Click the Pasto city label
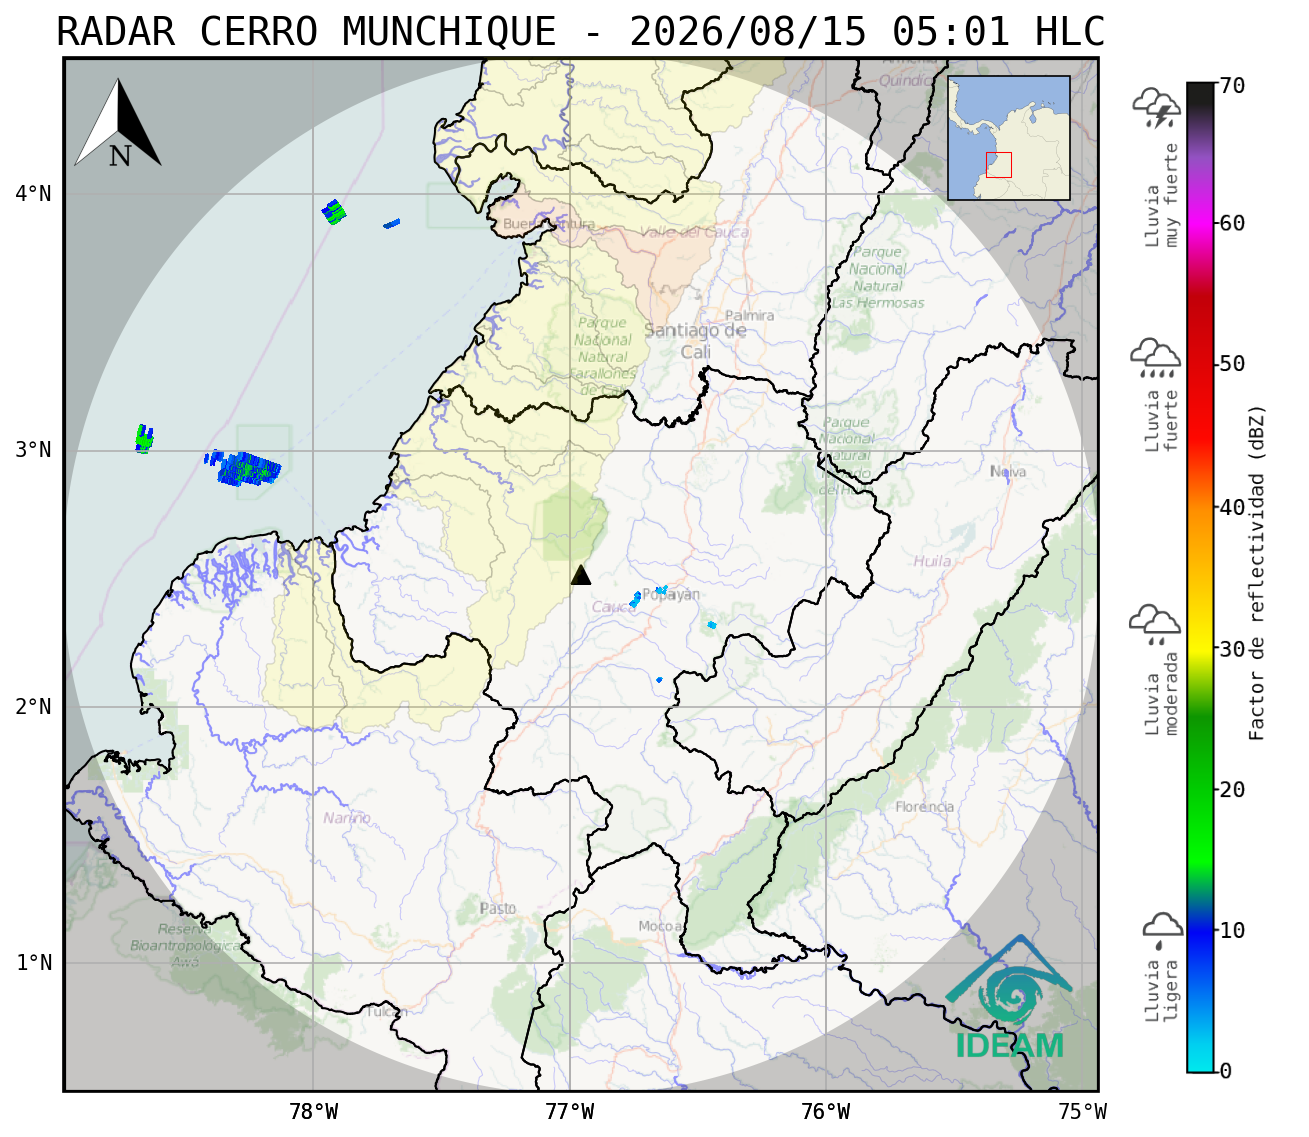The image size is (1309, 1137). tap(498, 908)
